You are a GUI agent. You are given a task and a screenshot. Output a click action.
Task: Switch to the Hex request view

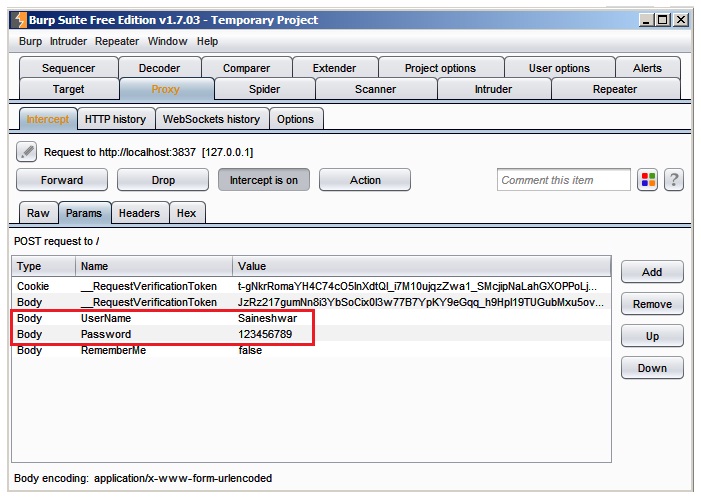(186, 213)
